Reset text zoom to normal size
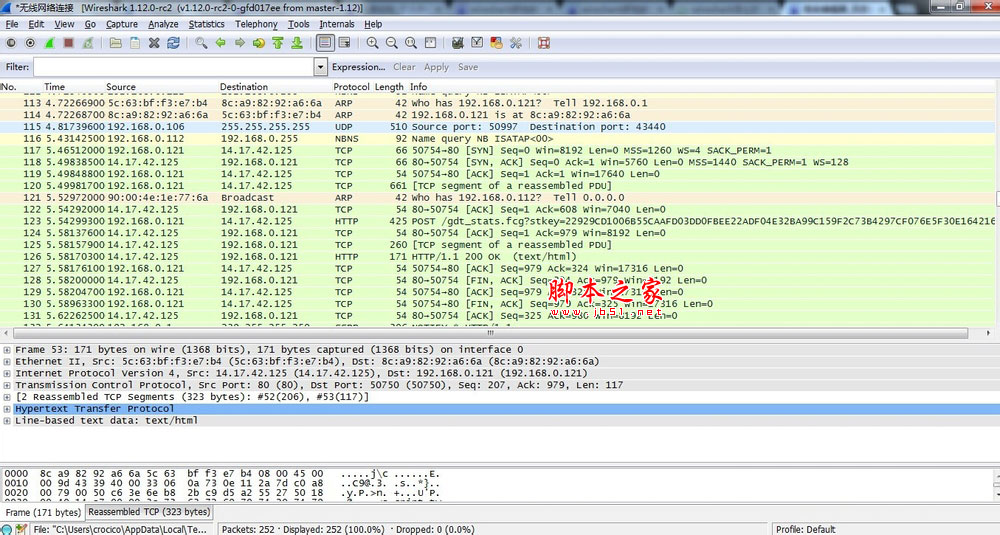The height and width of the screenshot is (535, 1000). click(x=411, y=43)
